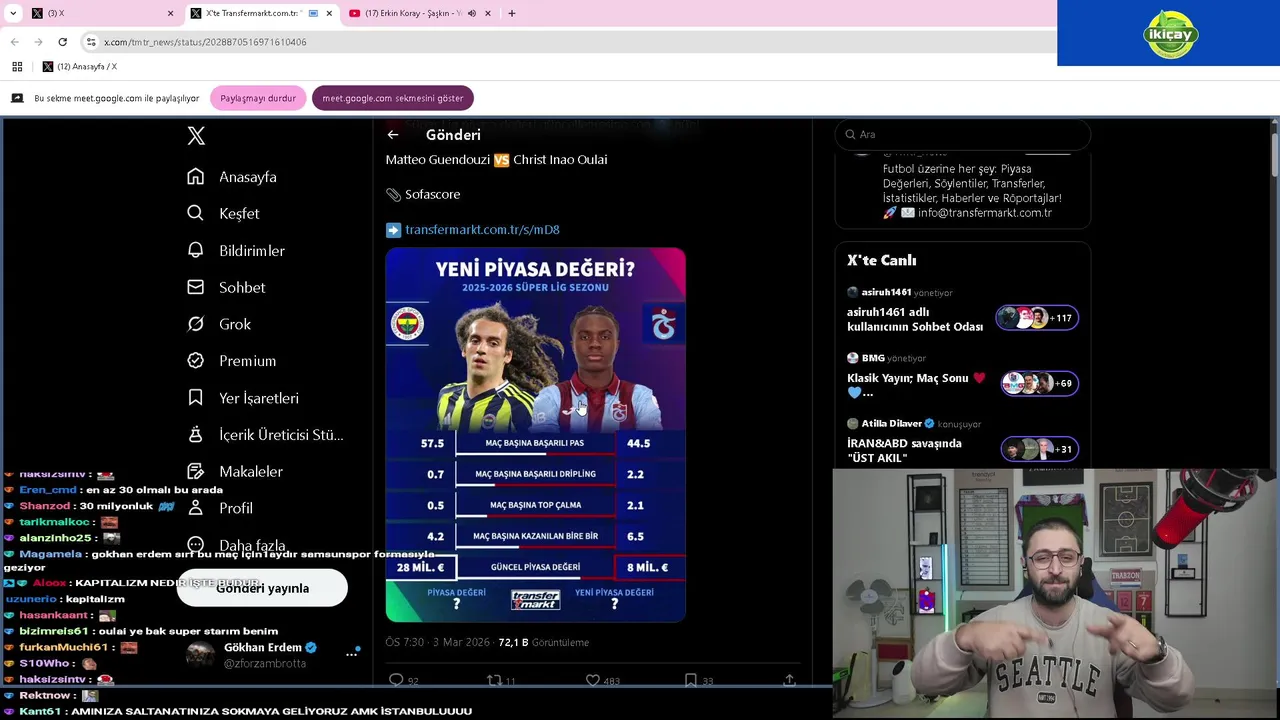
Task: Click the bookmark icon for Yer İşaretleri
Action: tap(196, 397)
